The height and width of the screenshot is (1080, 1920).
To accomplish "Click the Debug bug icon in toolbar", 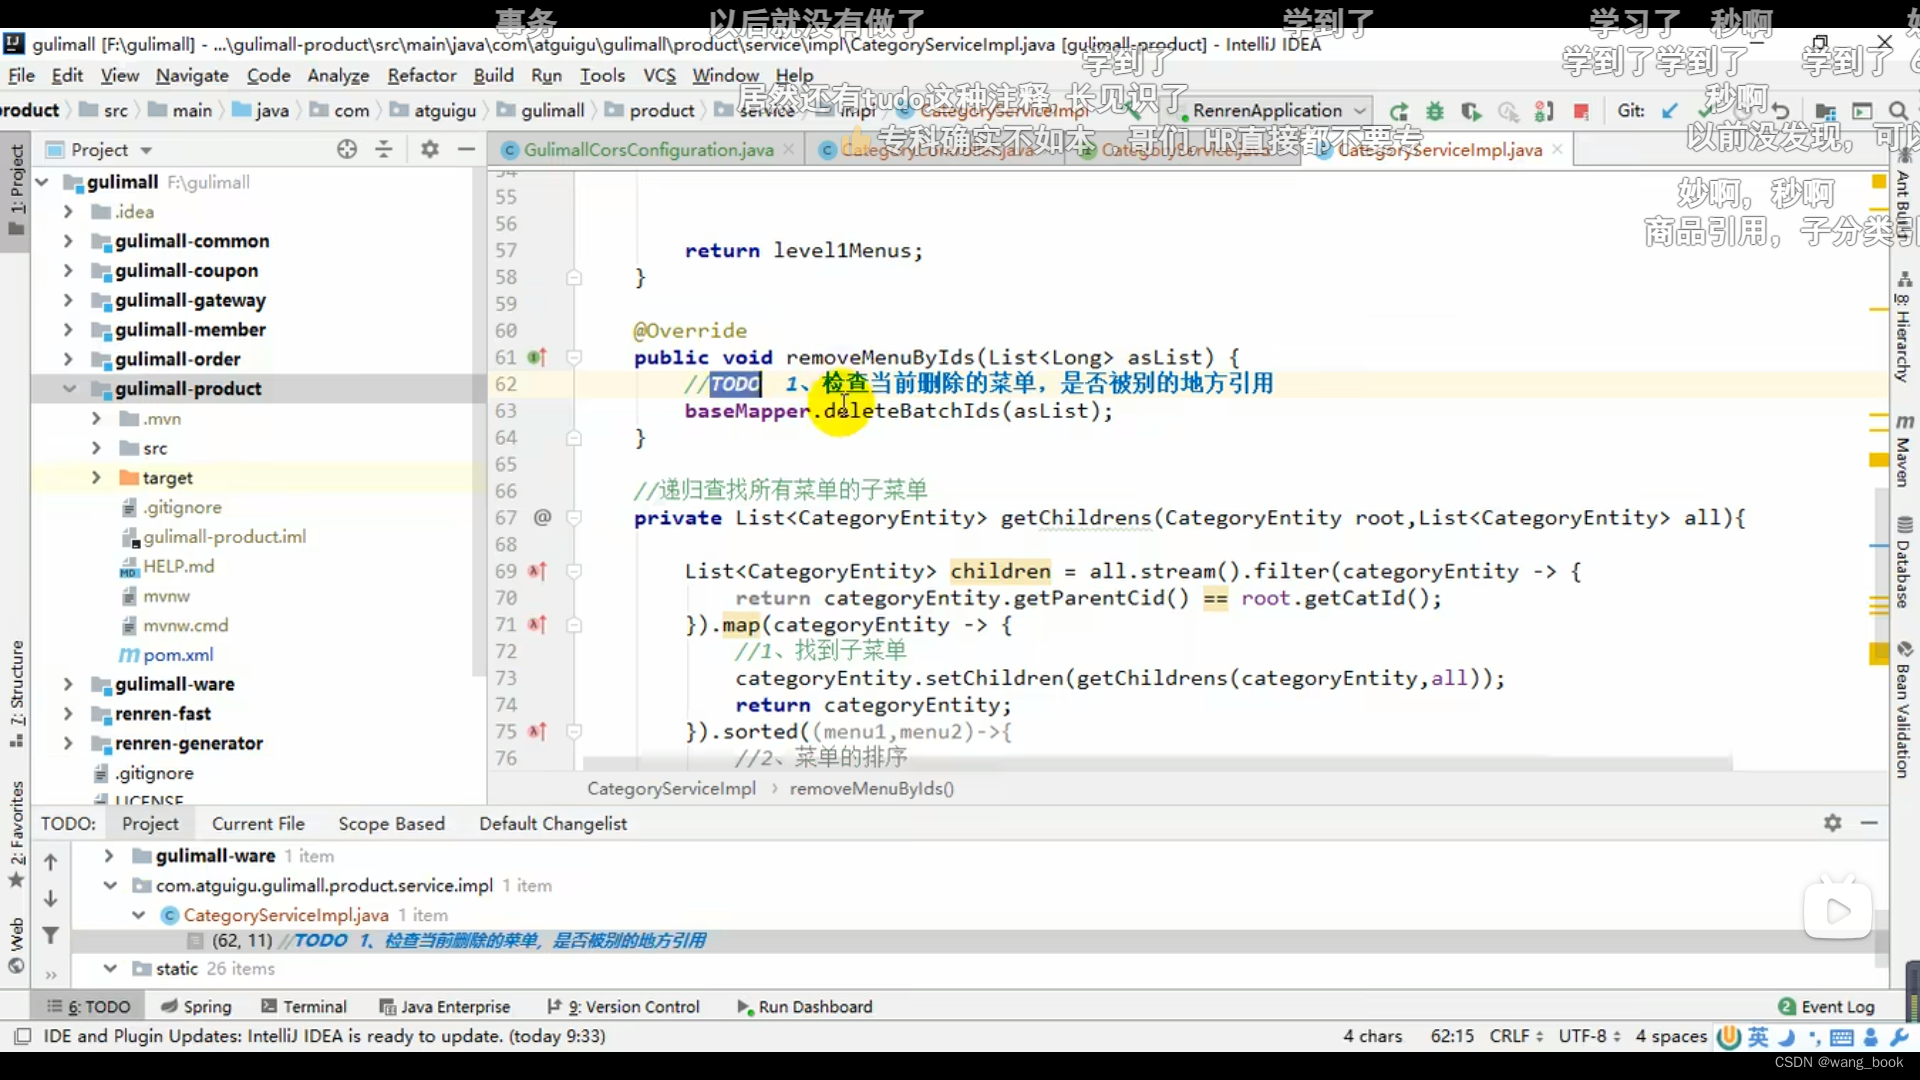I will tap(1435, 111).
